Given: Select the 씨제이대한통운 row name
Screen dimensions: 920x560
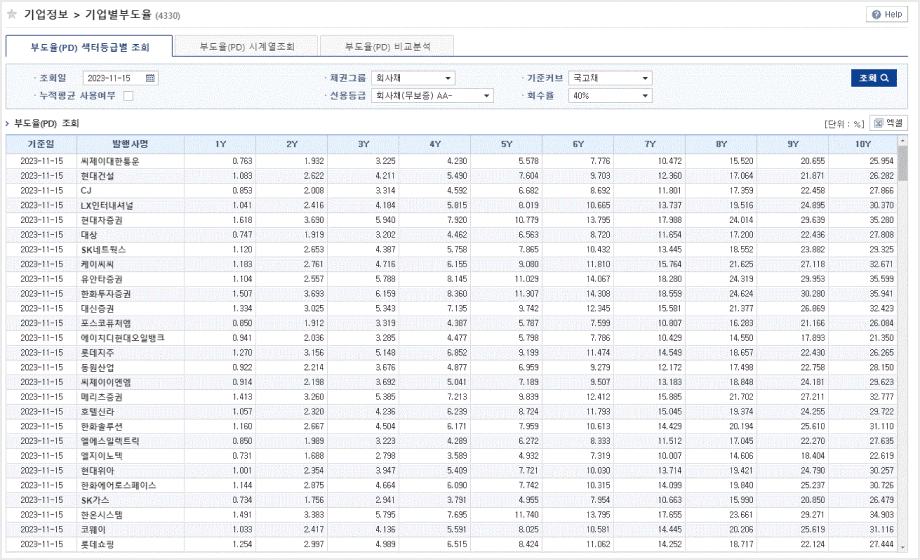Looking at the screenshot, I should (110, 161).
